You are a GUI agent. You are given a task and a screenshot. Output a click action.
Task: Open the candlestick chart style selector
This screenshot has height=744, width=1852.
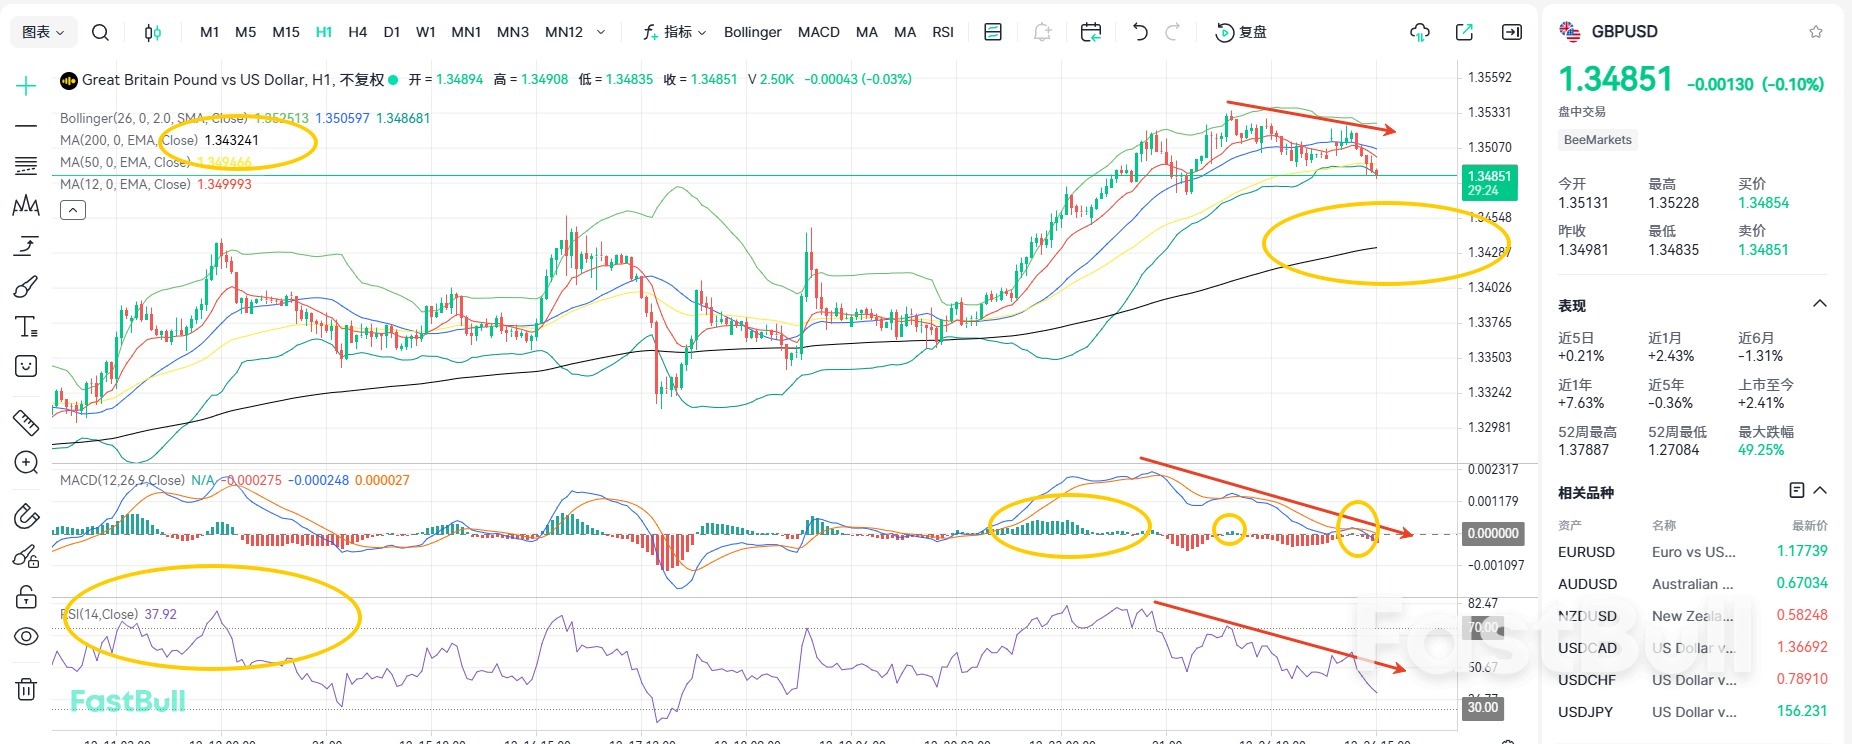[152, 32]
